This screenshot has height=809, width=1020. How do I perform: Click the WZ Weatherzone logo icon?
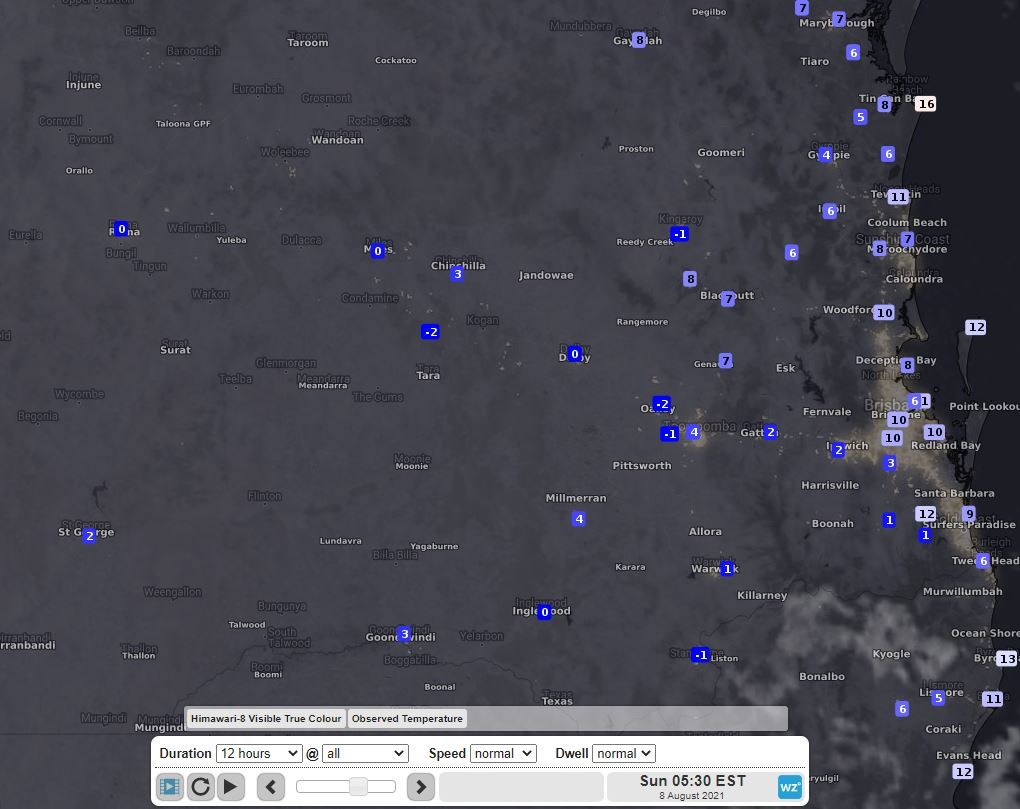pos(790,787)
